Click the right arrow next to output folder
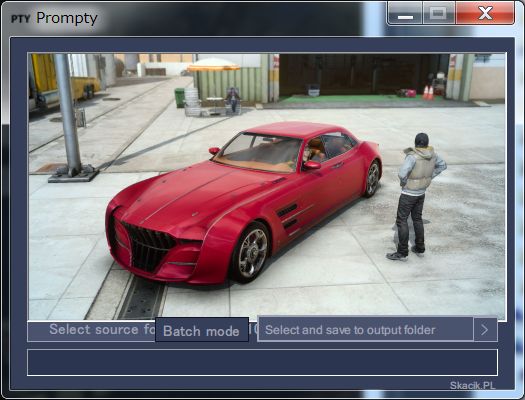The image size is (525, 400). coord(485,330)
